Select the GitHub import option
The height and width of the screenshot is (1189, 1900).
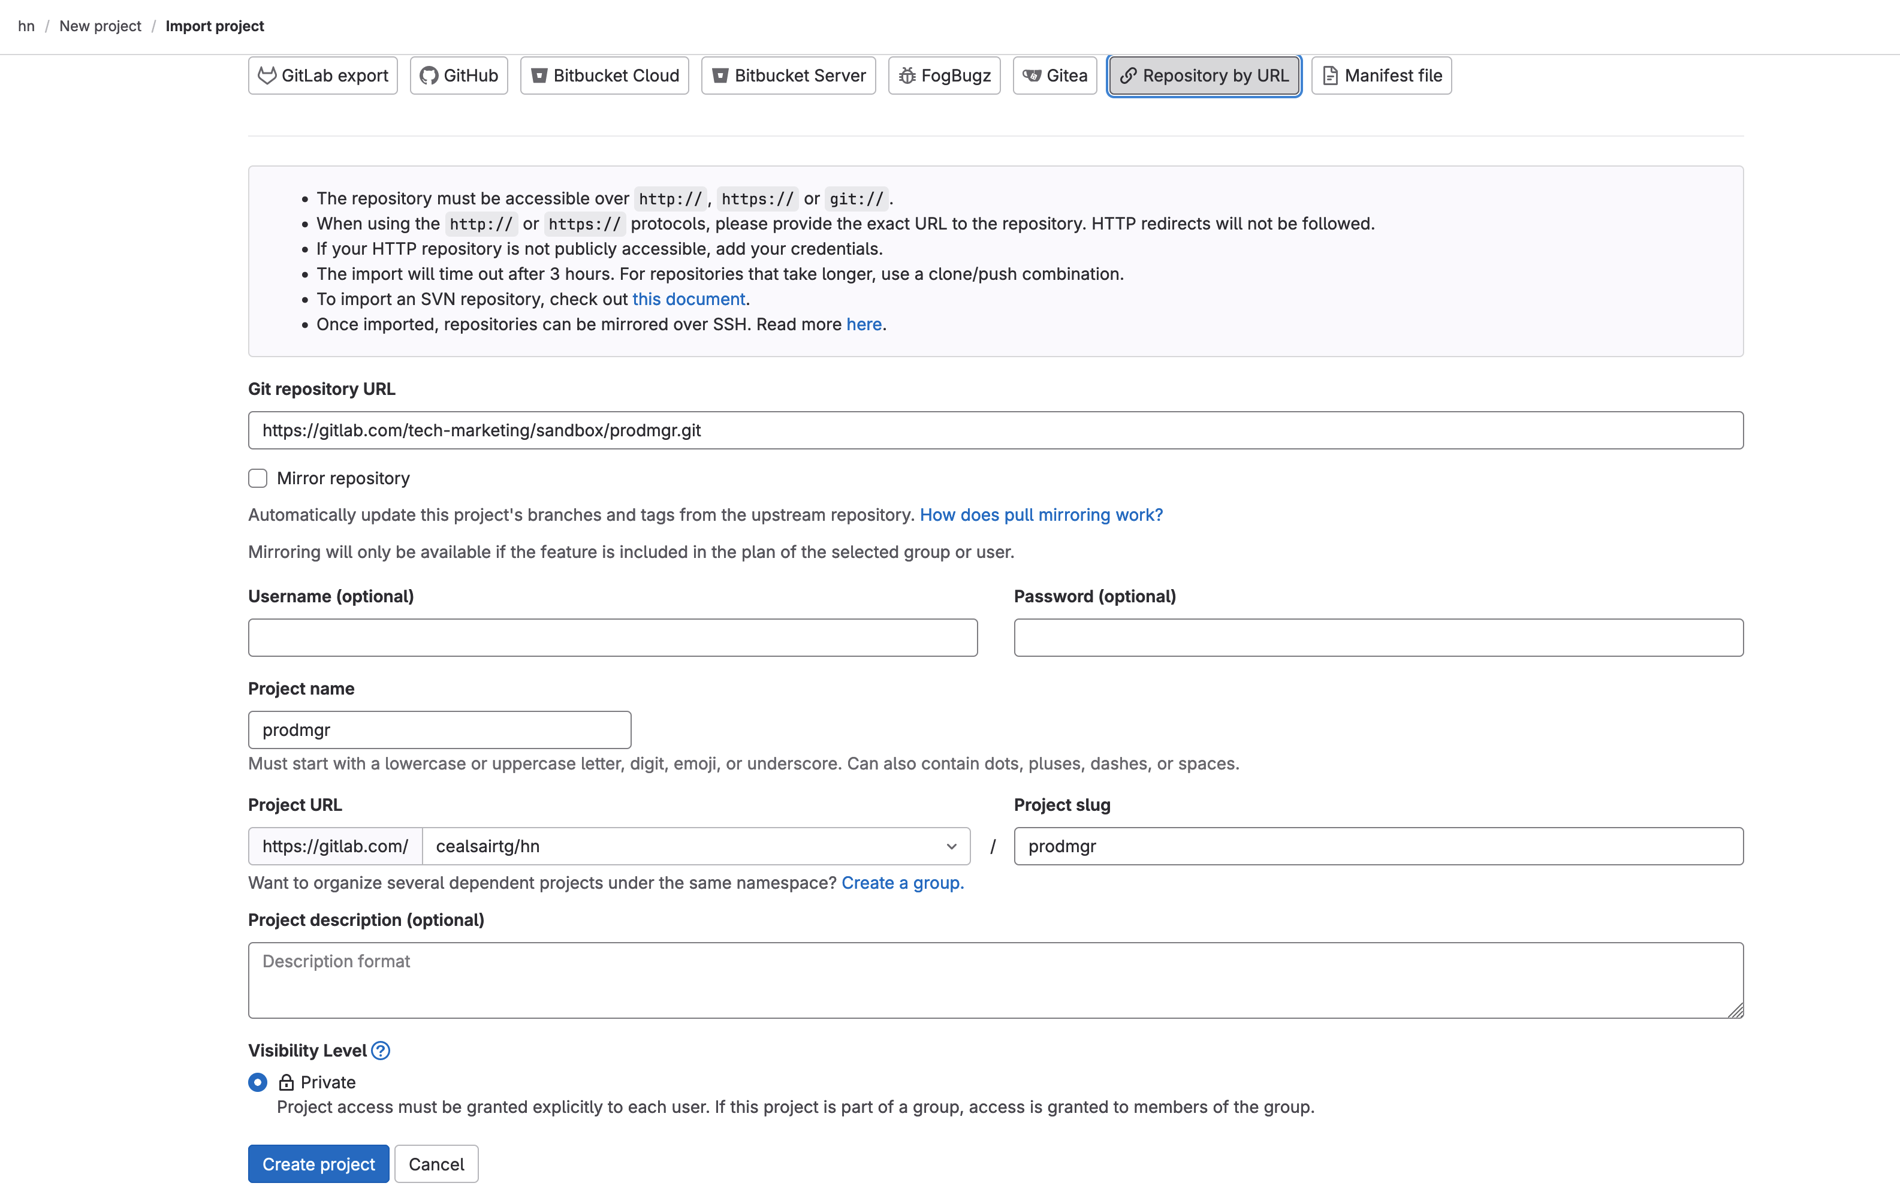(x=458, y=75)
